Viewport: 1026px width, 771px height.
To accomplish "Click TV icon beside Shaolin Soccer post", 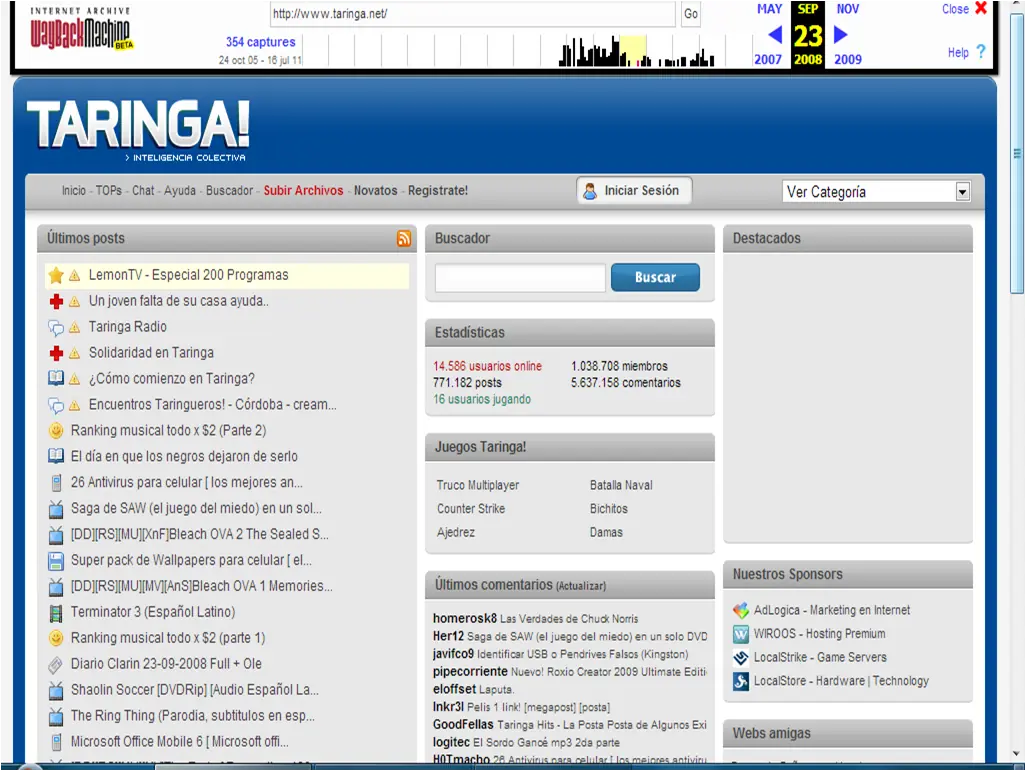I will click(x=56, y=690).
